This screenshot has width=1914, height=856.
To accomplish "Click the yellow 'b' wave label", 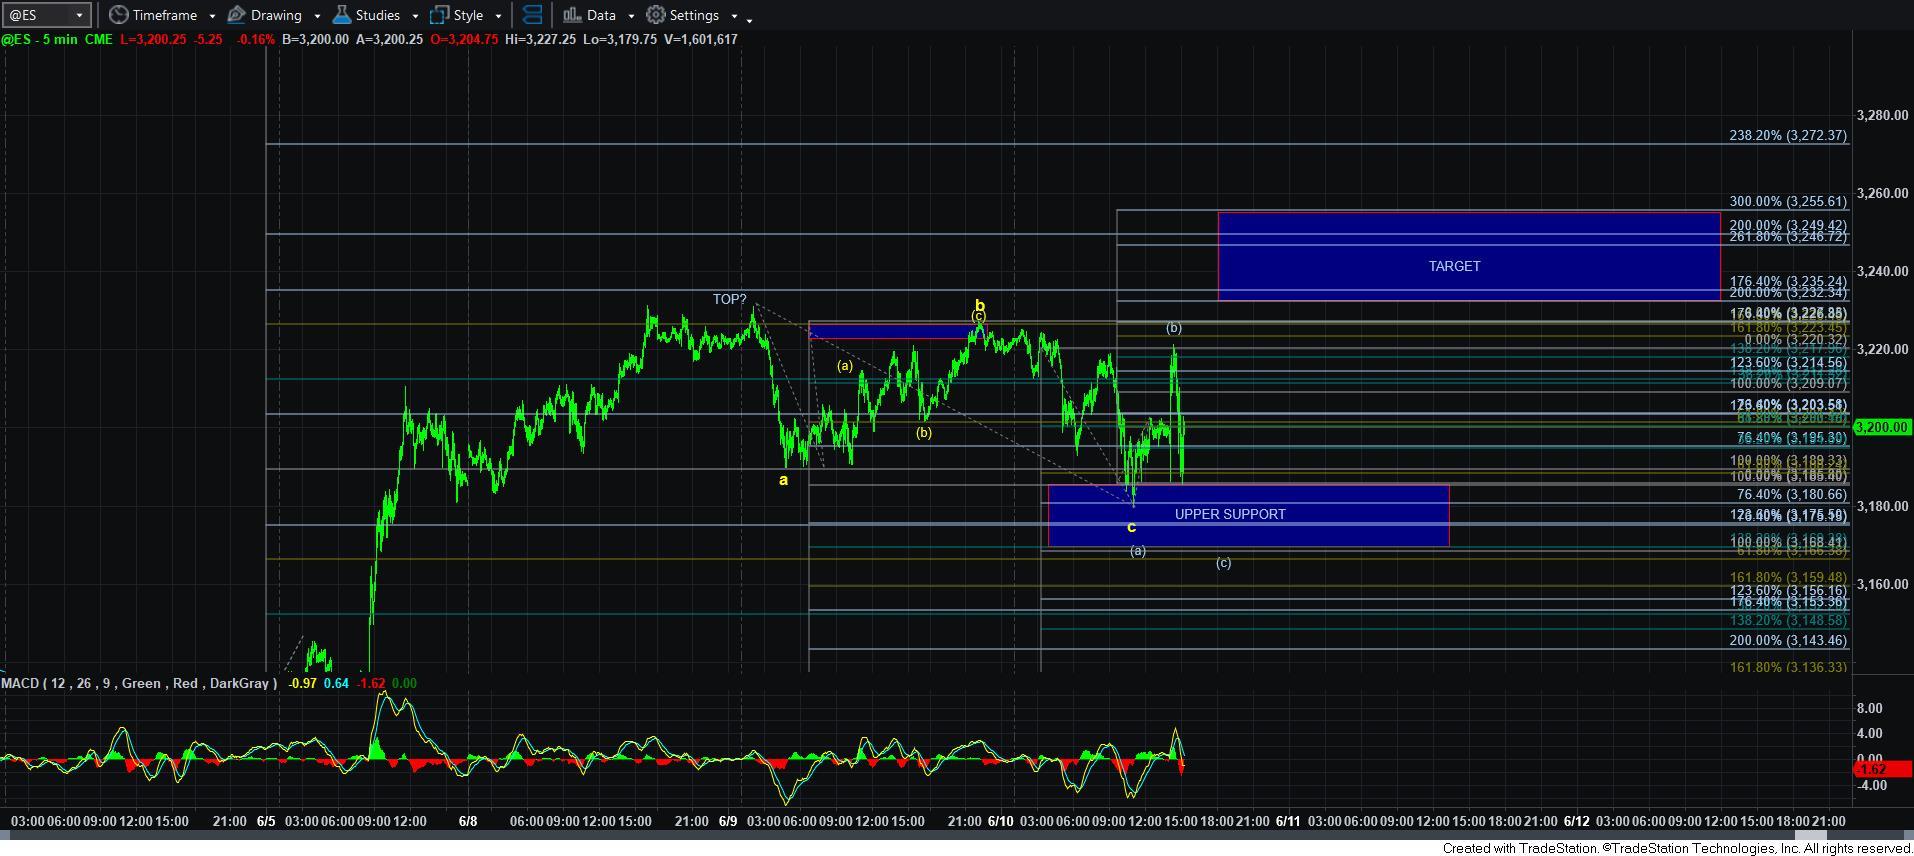I will click(x=980, y=306).
